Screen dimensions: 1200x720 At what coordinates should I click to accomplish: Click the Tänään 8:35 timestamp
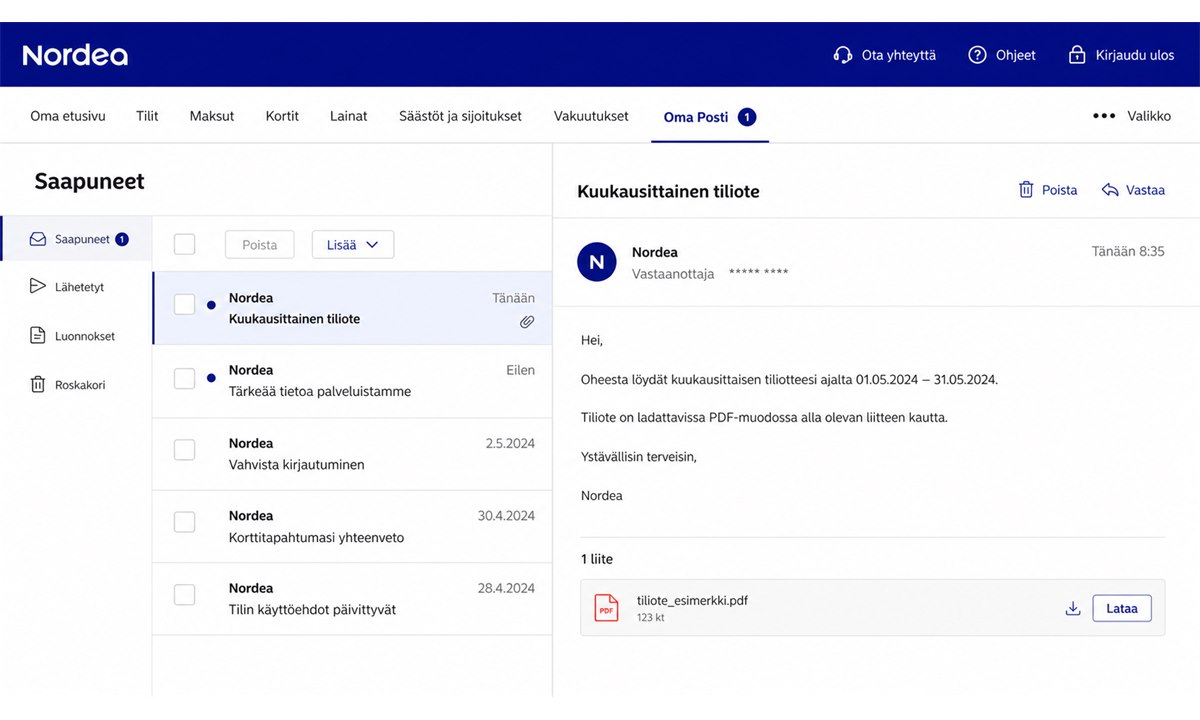1128,252
